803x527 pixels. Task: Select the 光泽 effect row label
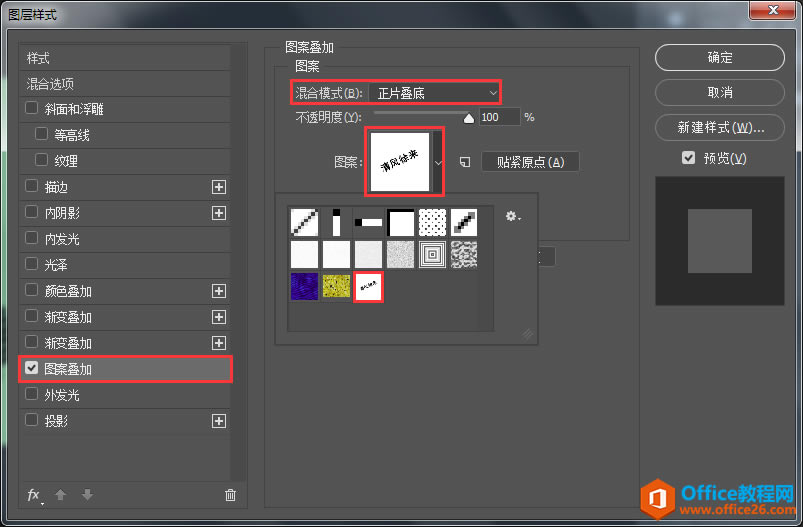click(x=56, y=265)
